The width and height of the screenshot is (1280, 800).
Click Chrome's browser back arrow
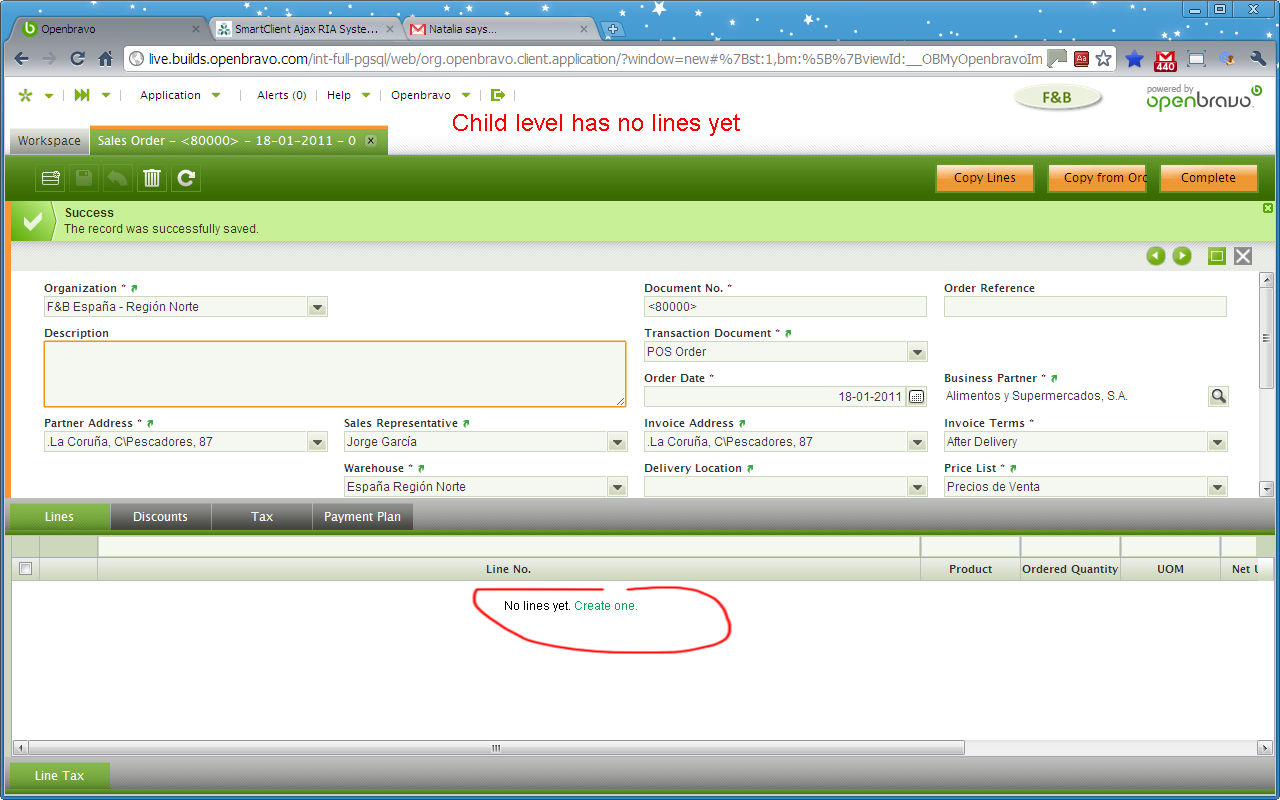point(22,59)
